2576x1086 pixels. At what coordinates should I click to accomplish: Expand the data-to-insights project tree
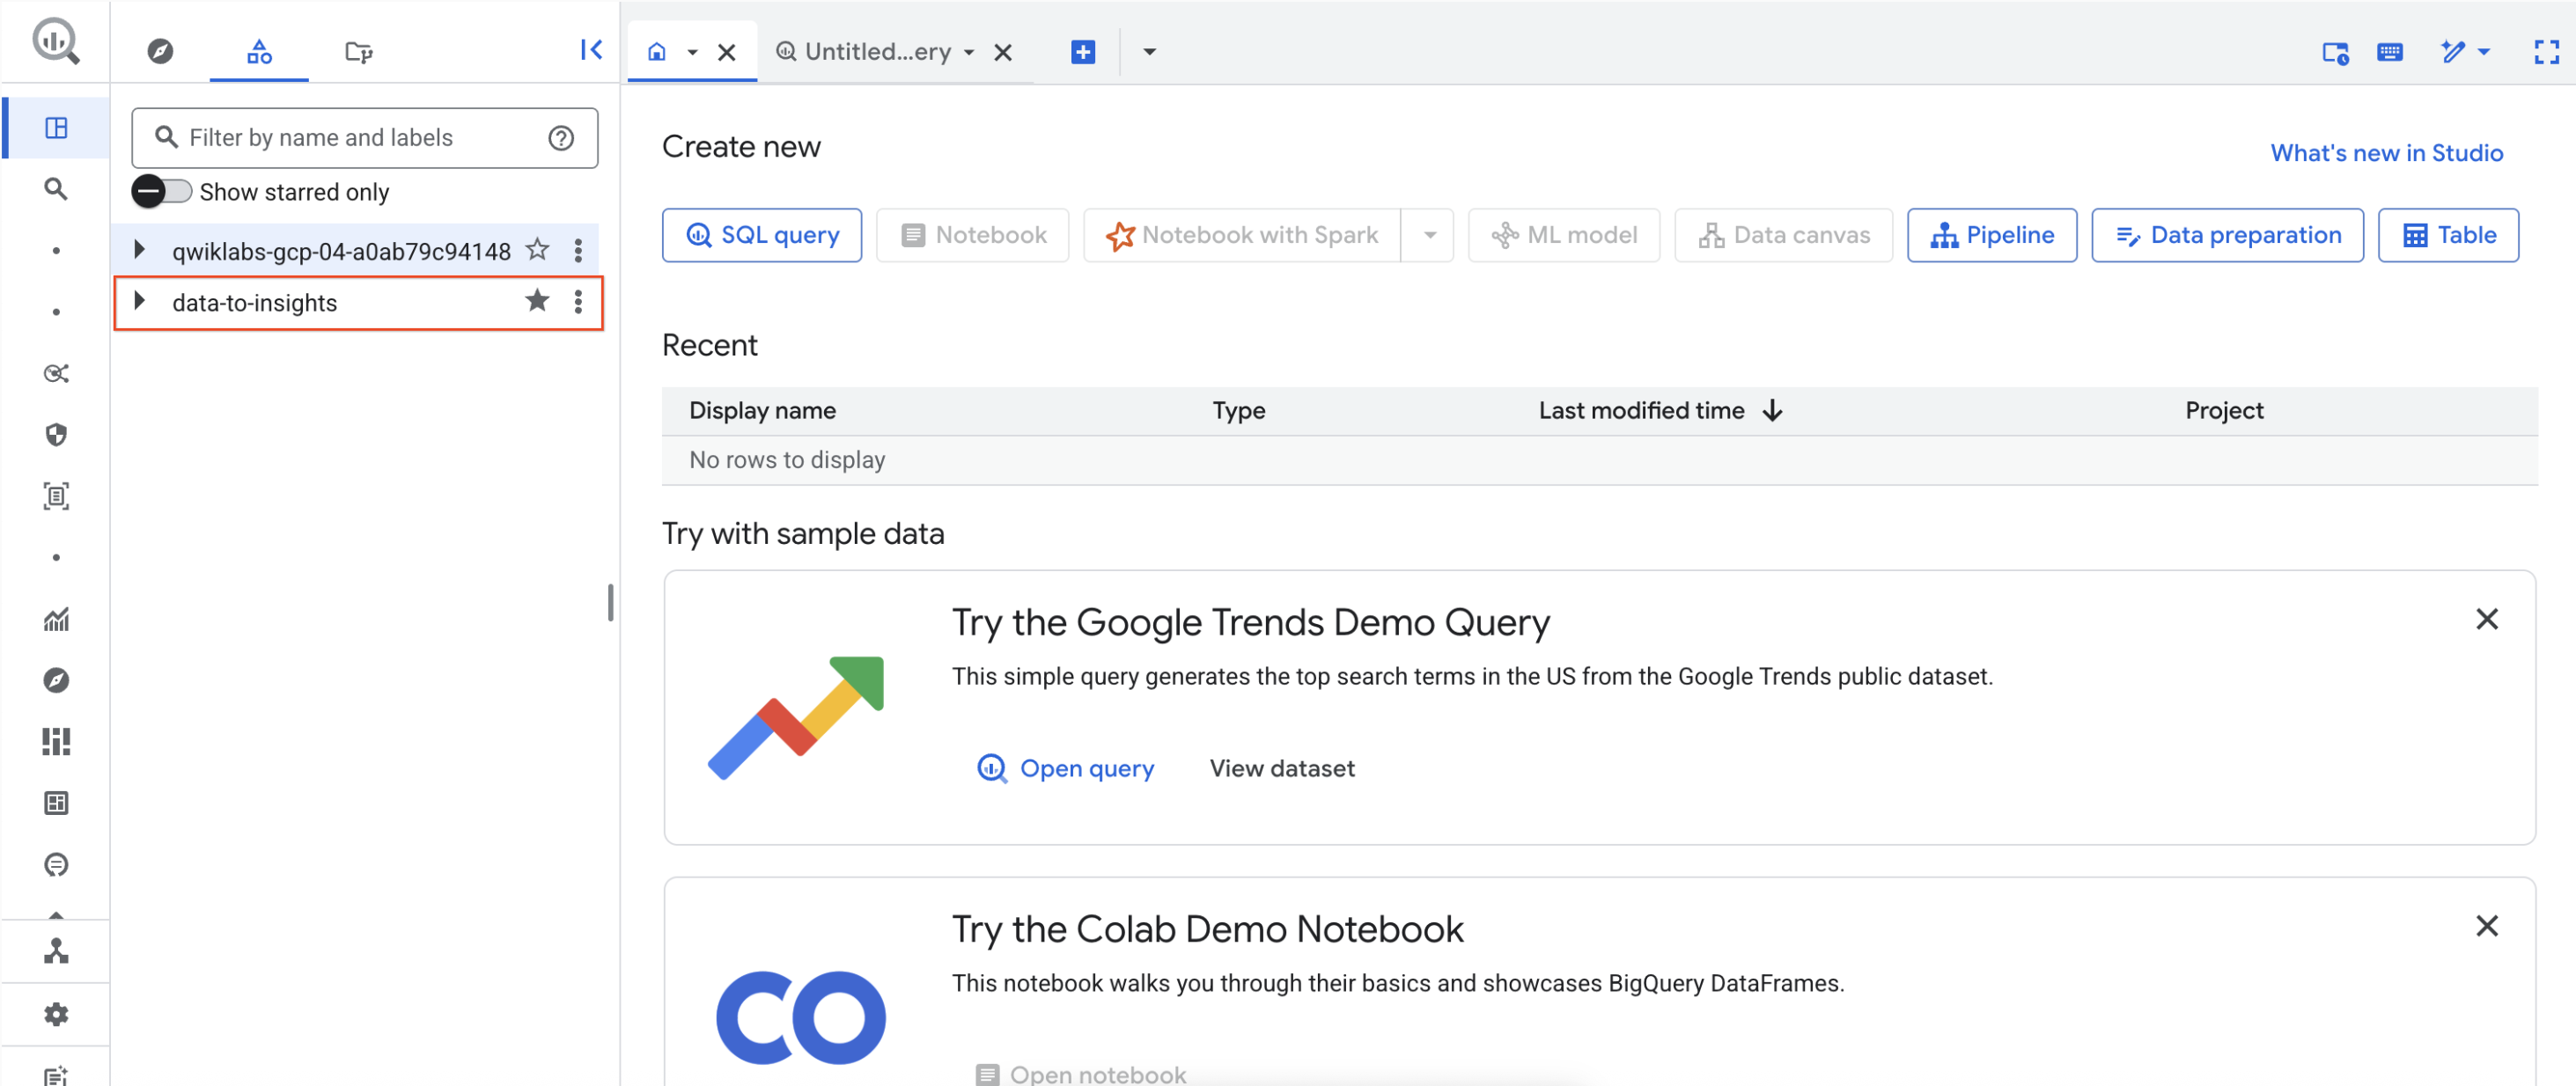coord(140,301)
